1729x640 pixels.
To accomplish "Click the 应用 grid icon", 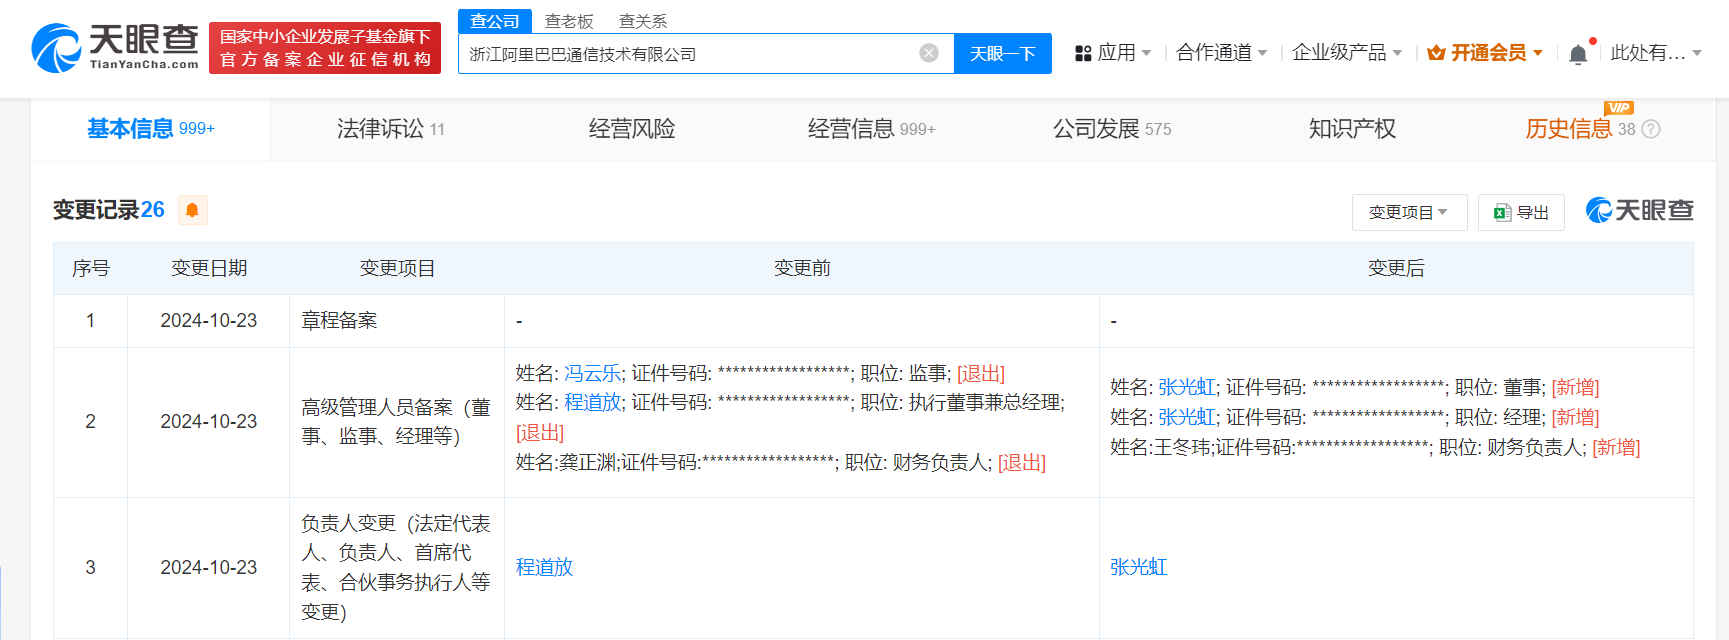I will (x=1083, y=54).
